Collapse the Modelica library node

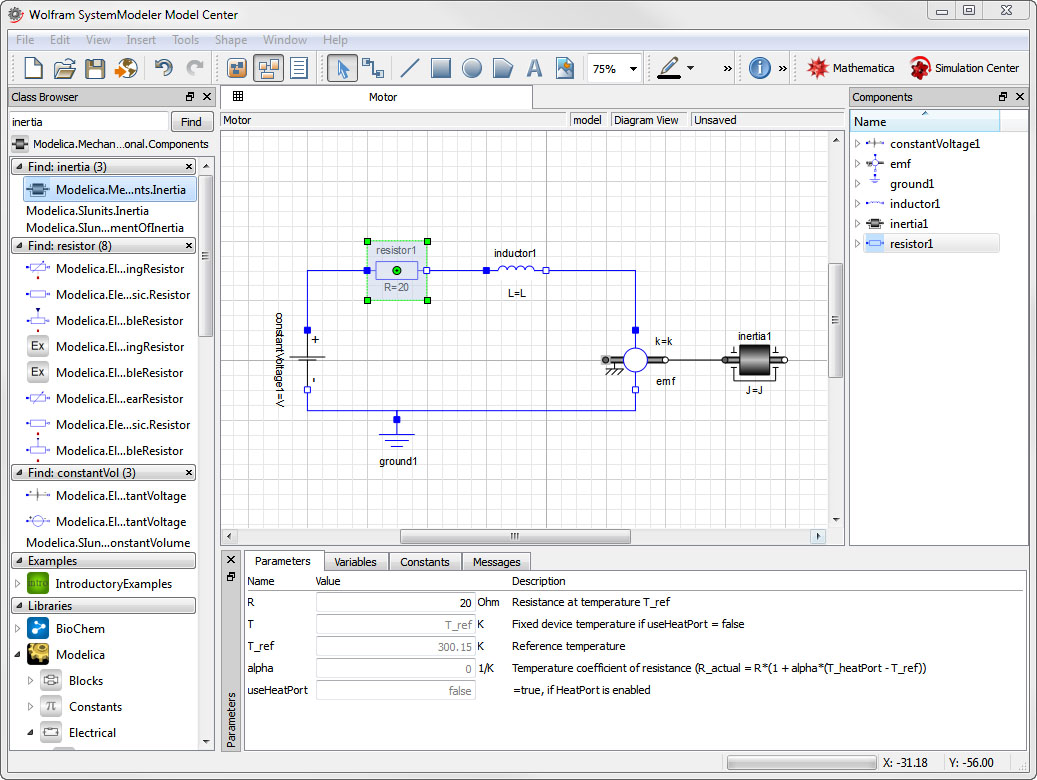[18, 654]
